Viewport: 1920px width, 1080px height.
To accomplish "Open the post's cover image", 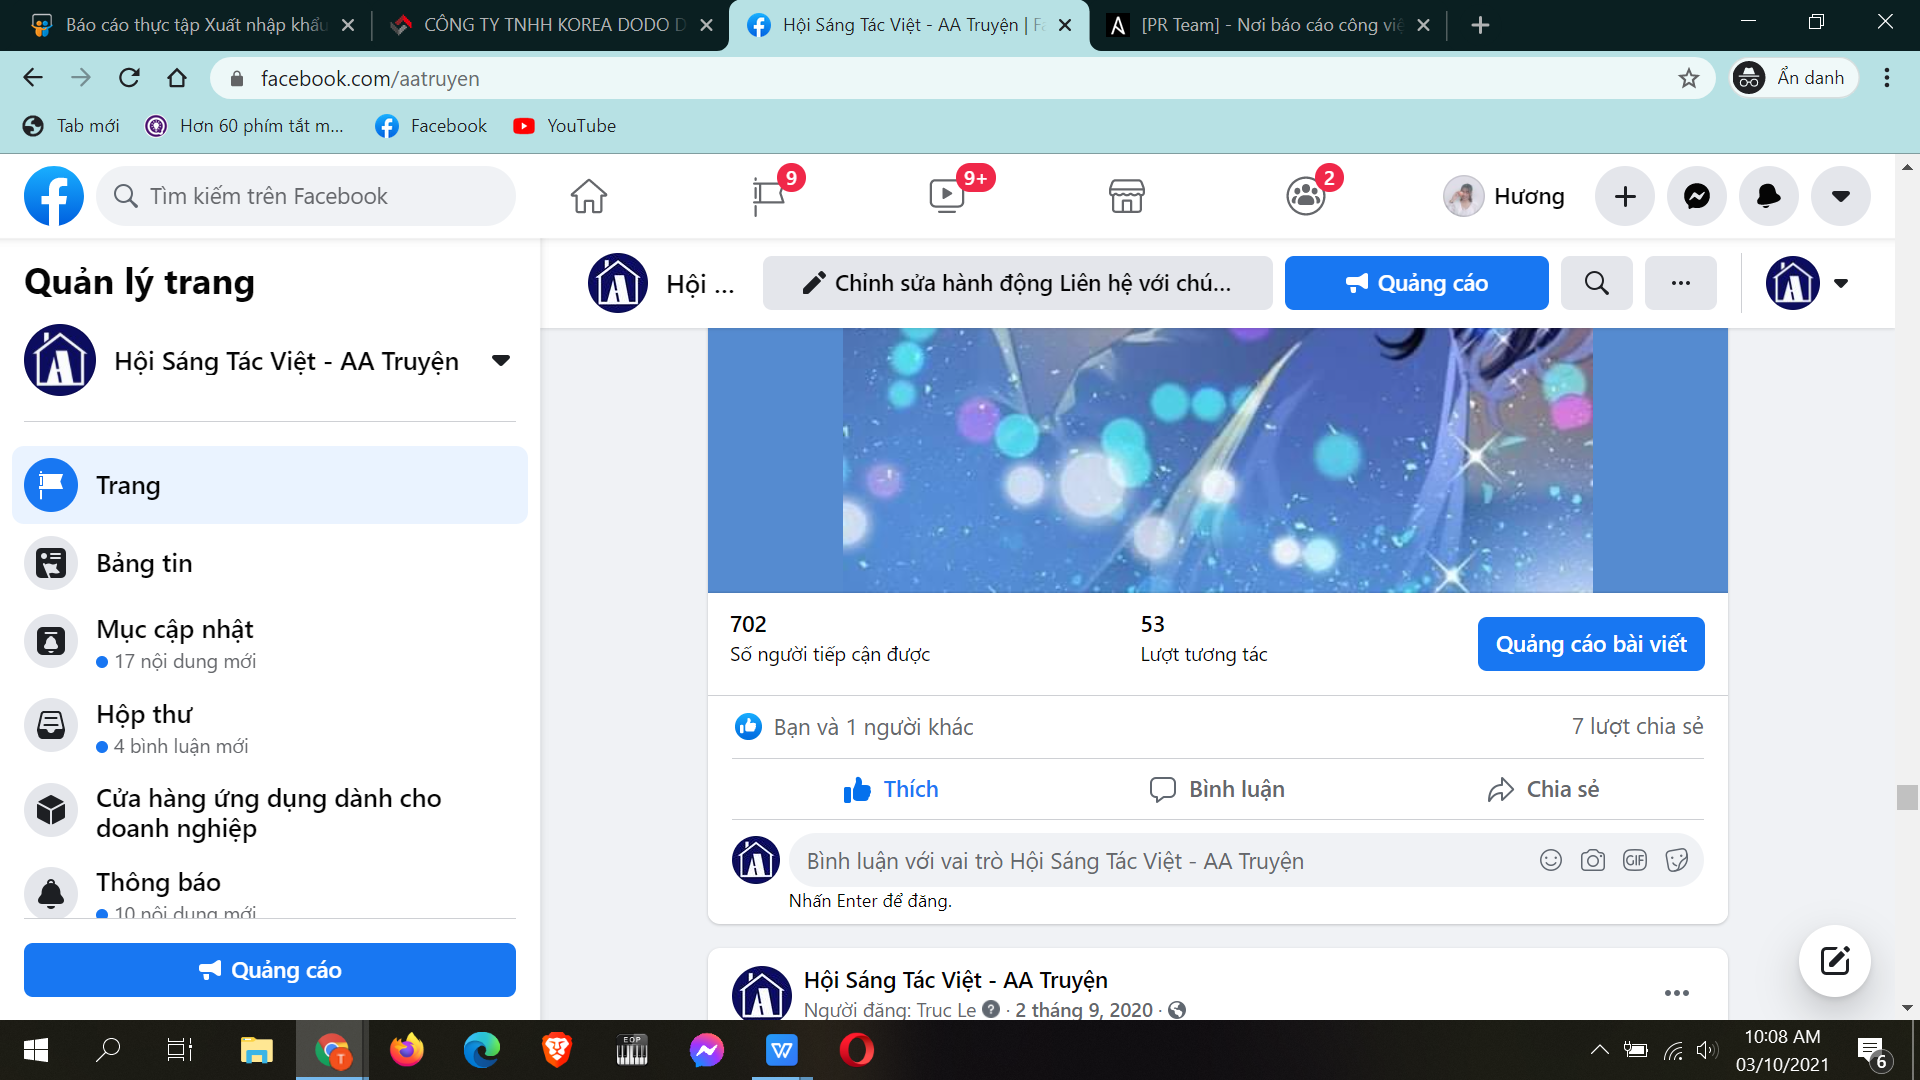I will (x=1218, y=460).
